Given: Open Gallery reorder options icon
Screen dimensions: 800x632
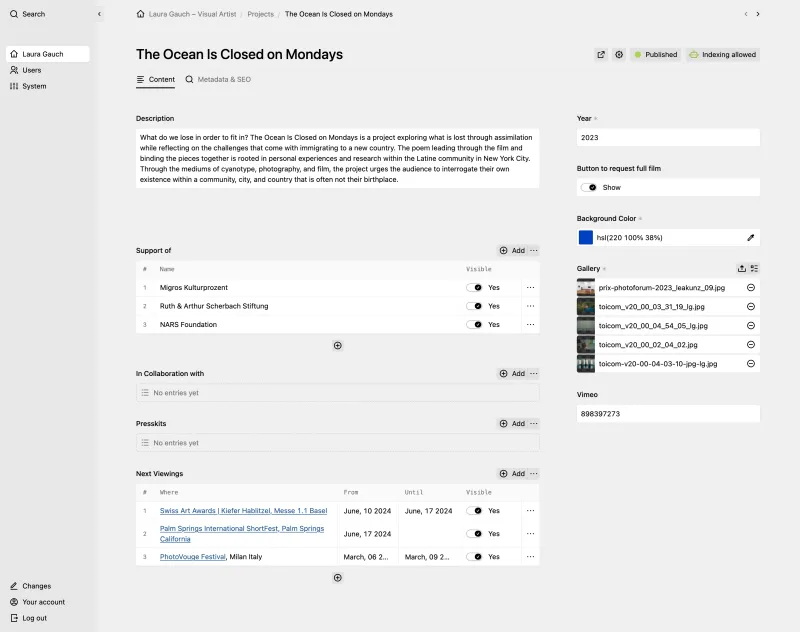Looking at the screenshot, I should (754, 268).
